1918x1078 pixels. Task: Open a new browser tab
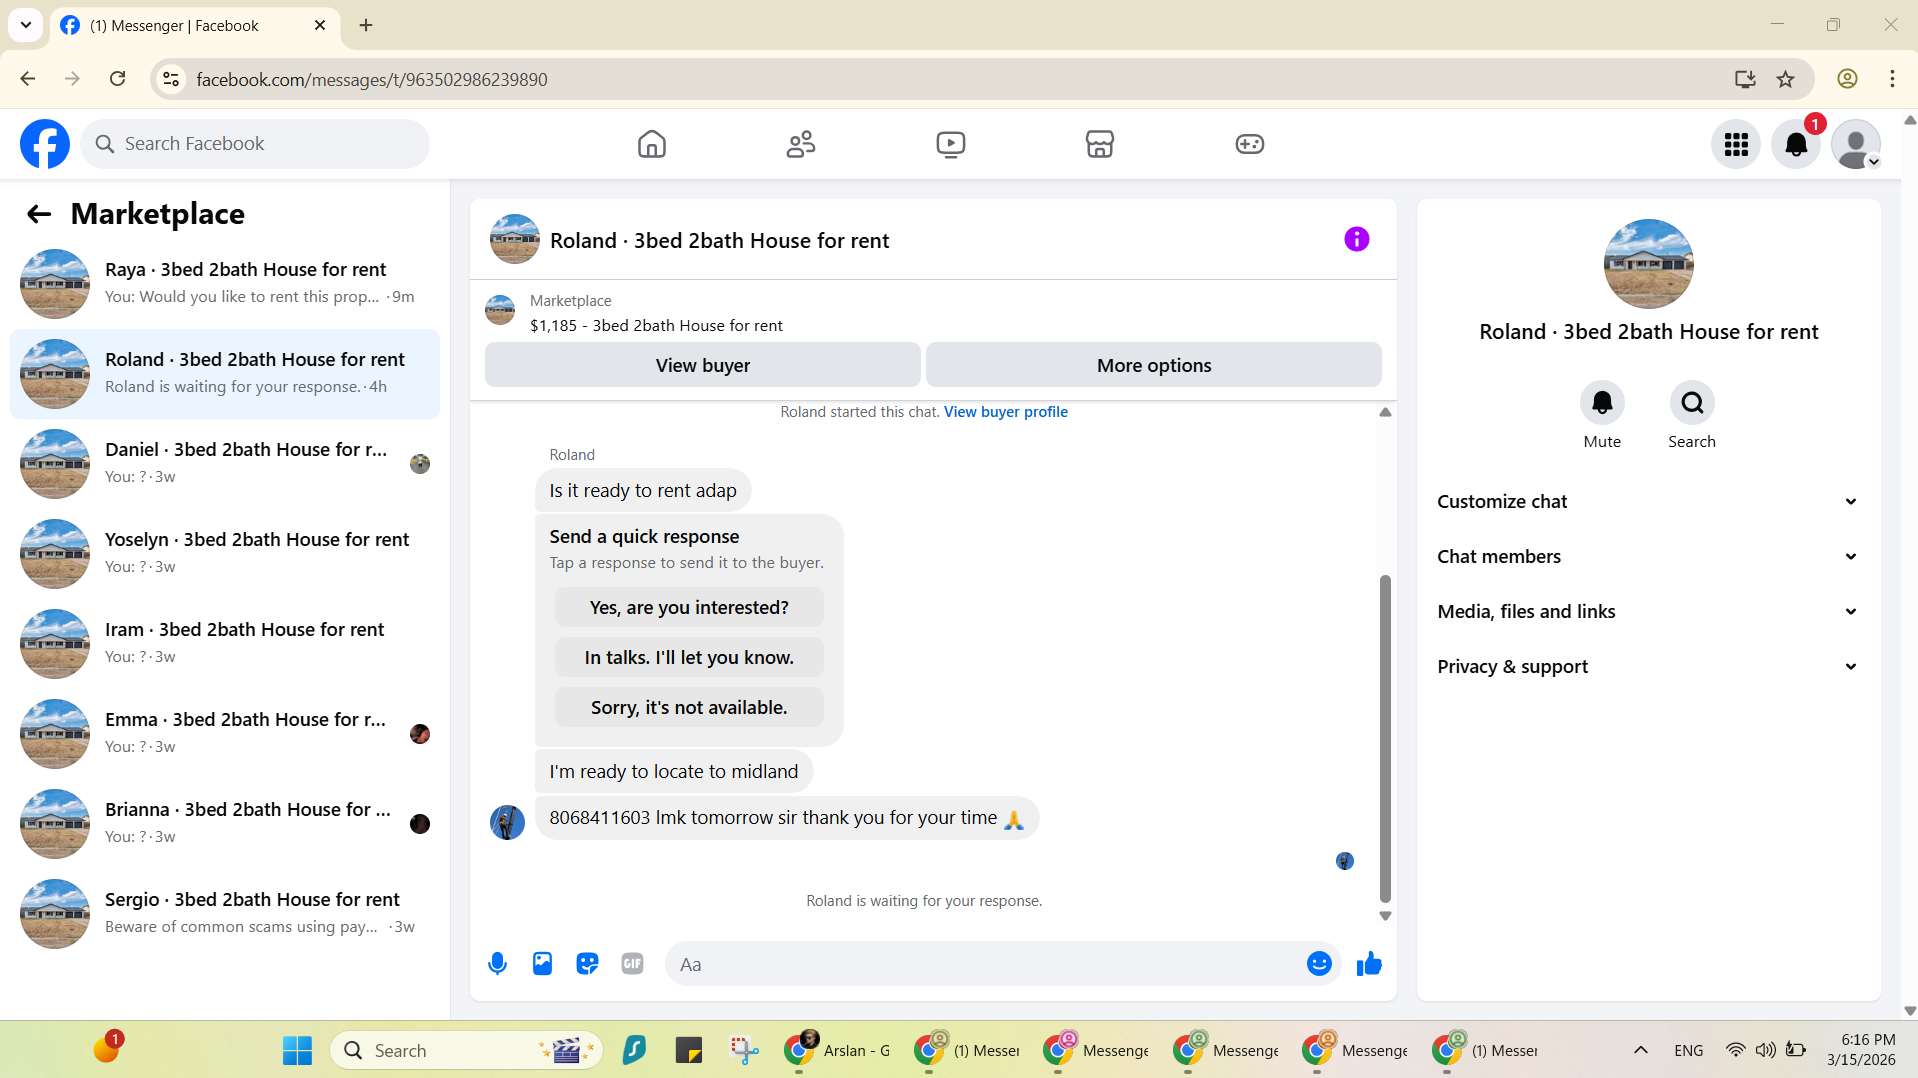[366, 25]
